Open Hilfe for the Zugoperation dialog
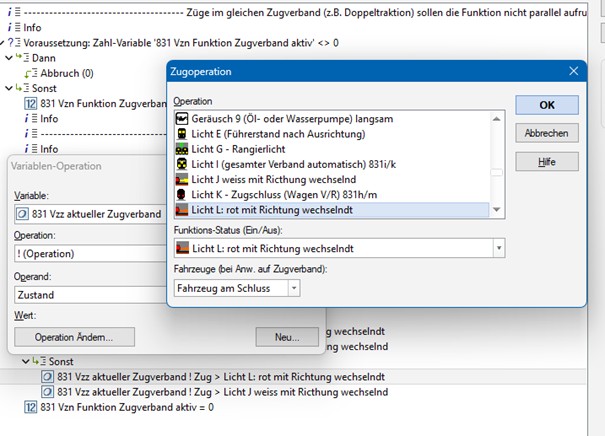 546,161
